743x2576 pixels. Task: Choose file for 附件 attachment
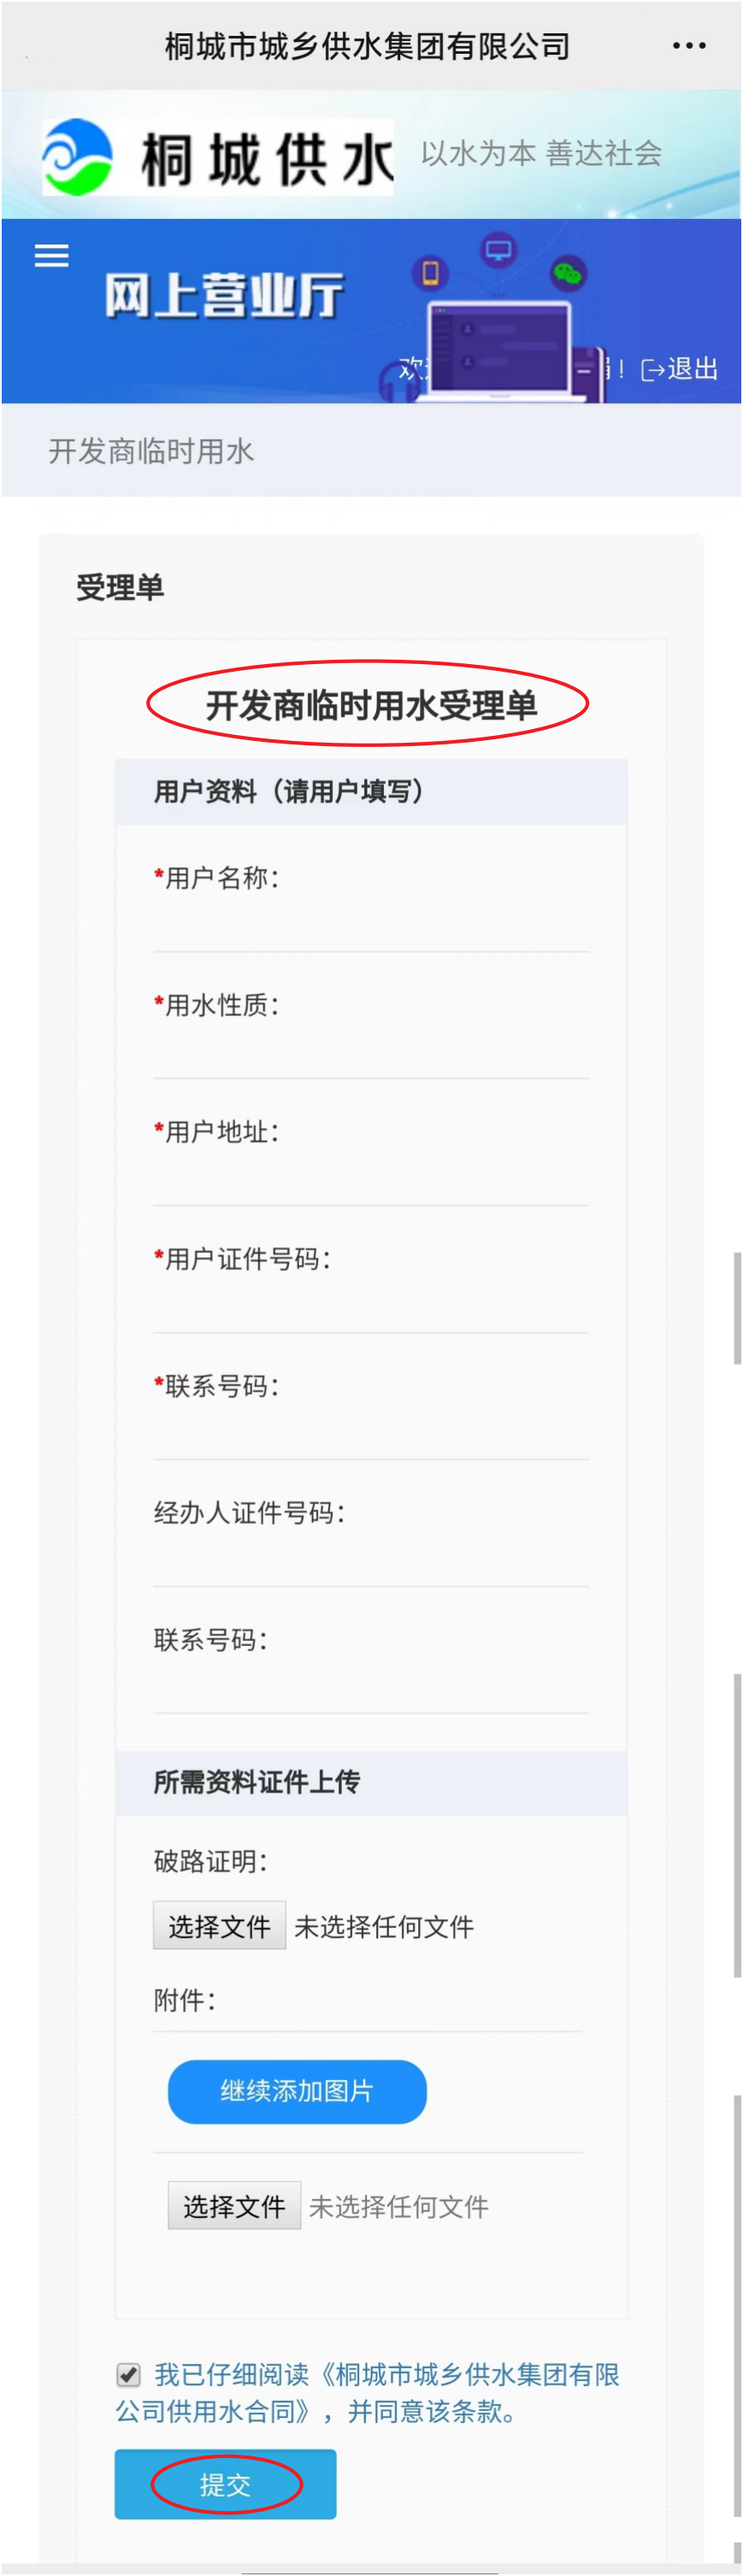(234, 2206)
